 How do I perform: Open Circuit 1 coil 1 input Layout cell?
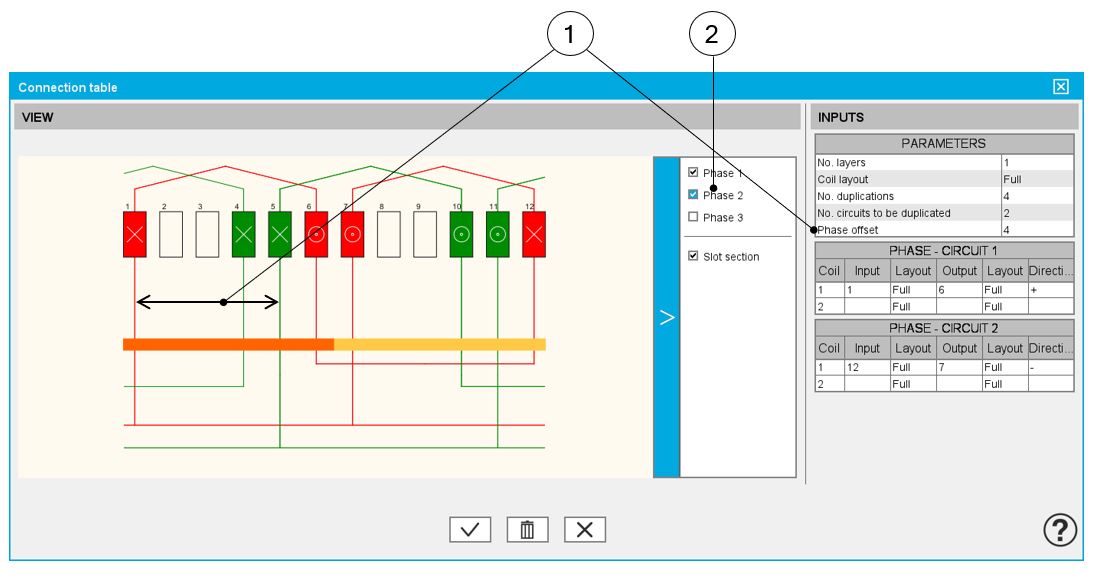tap(912, 288)
